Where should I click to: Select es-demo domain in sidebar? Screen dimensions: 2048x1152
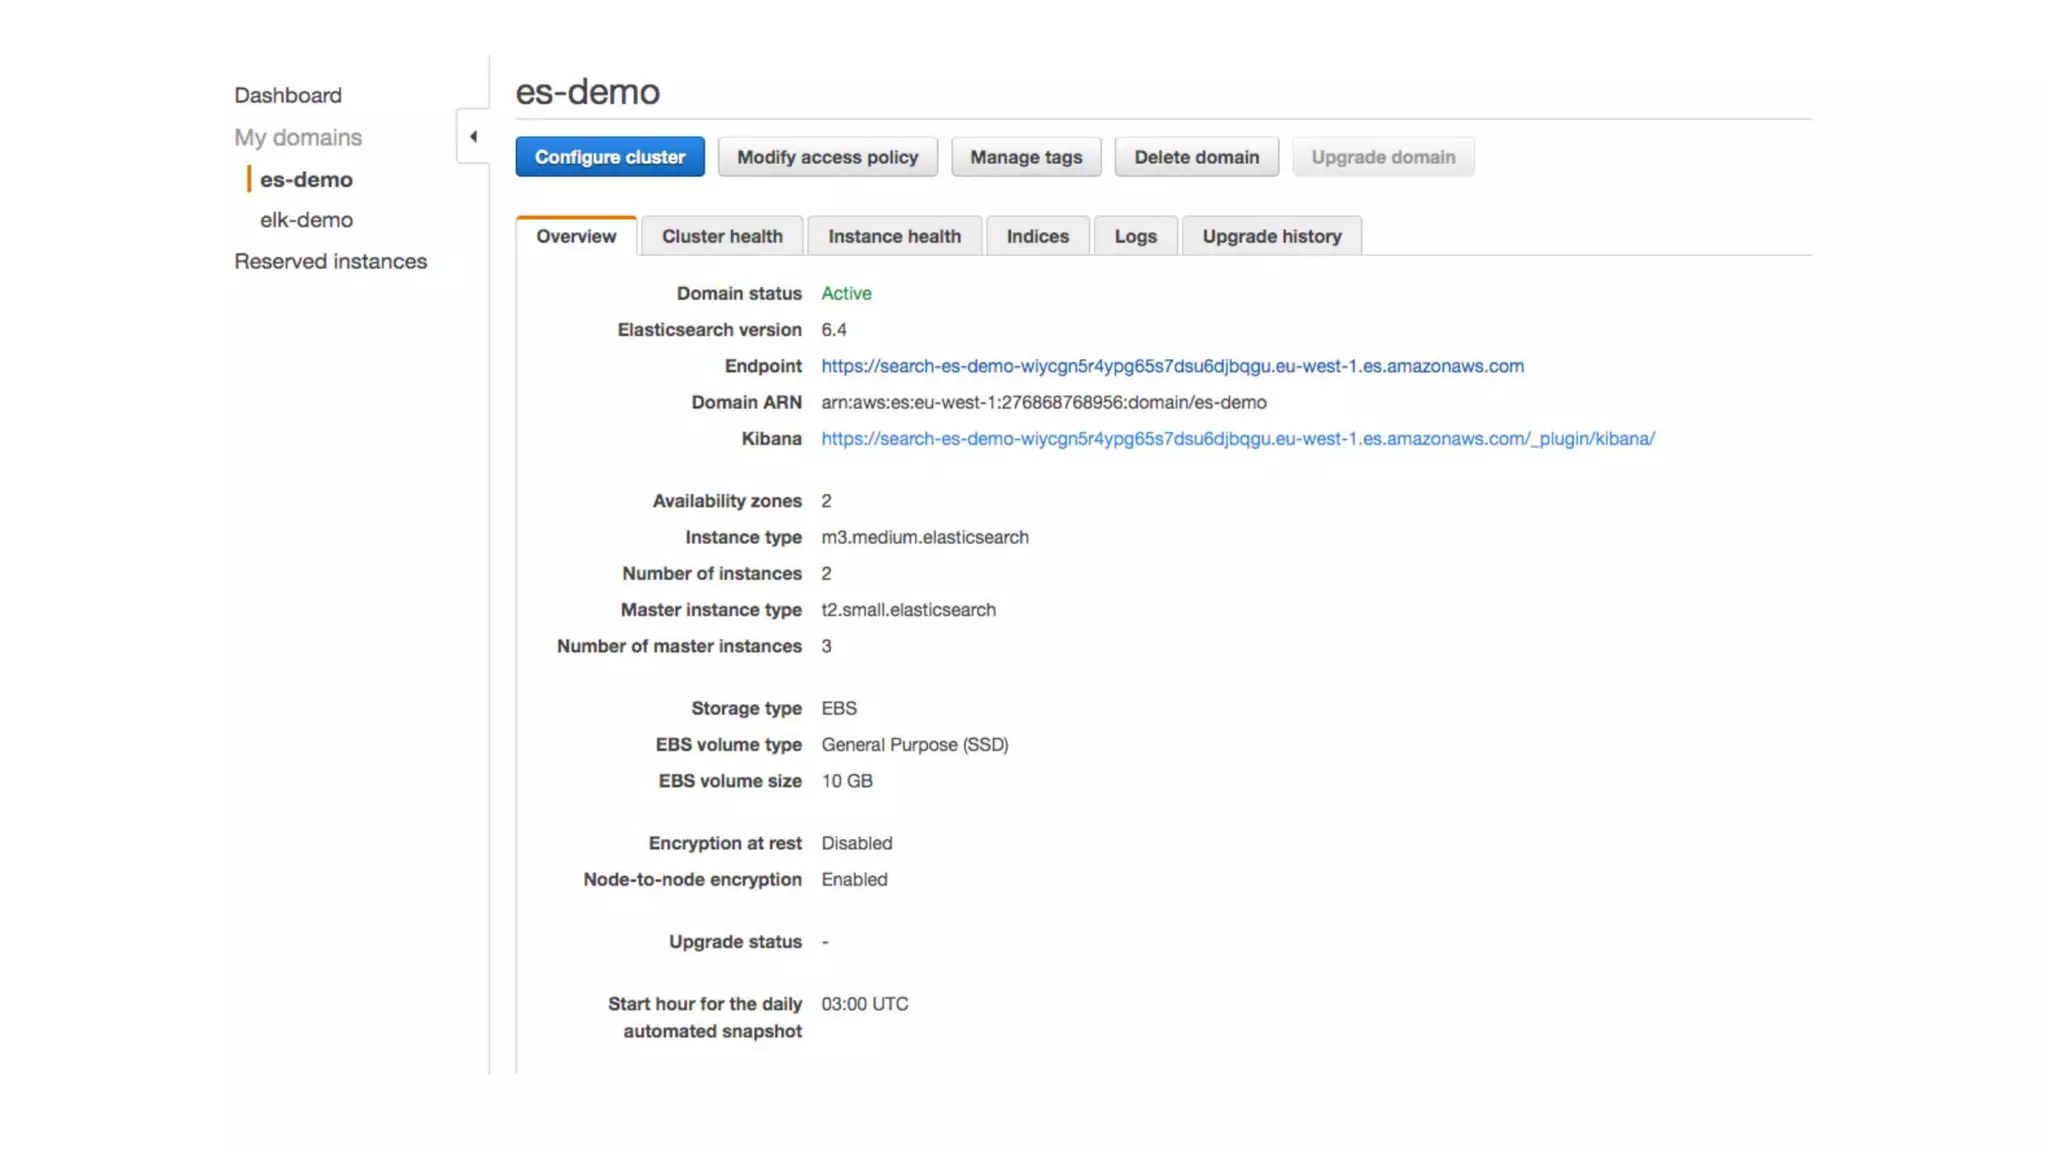pyautogui.click(x=306, y=180)
